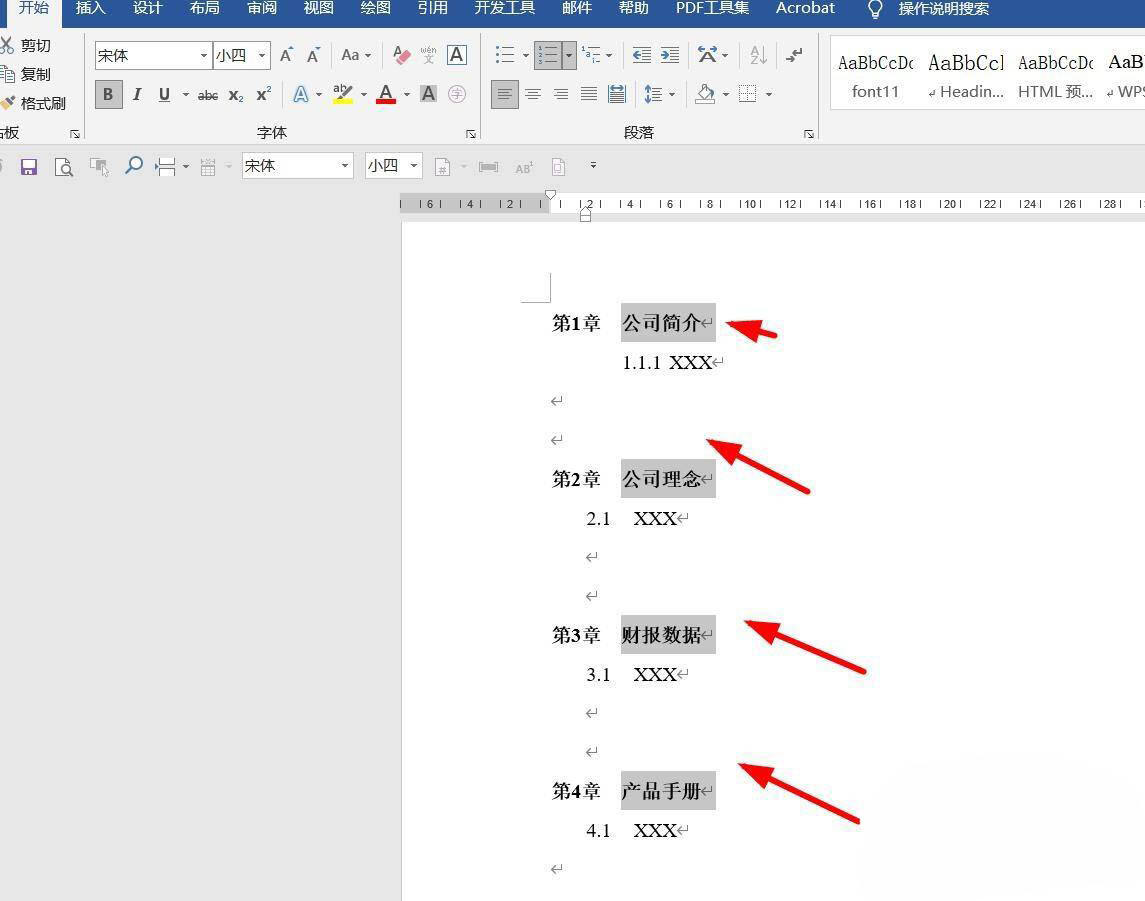Open the Change Case (Aa) dropdown
This screenshot has height=901, width=1145.
(x=356, y=55)
